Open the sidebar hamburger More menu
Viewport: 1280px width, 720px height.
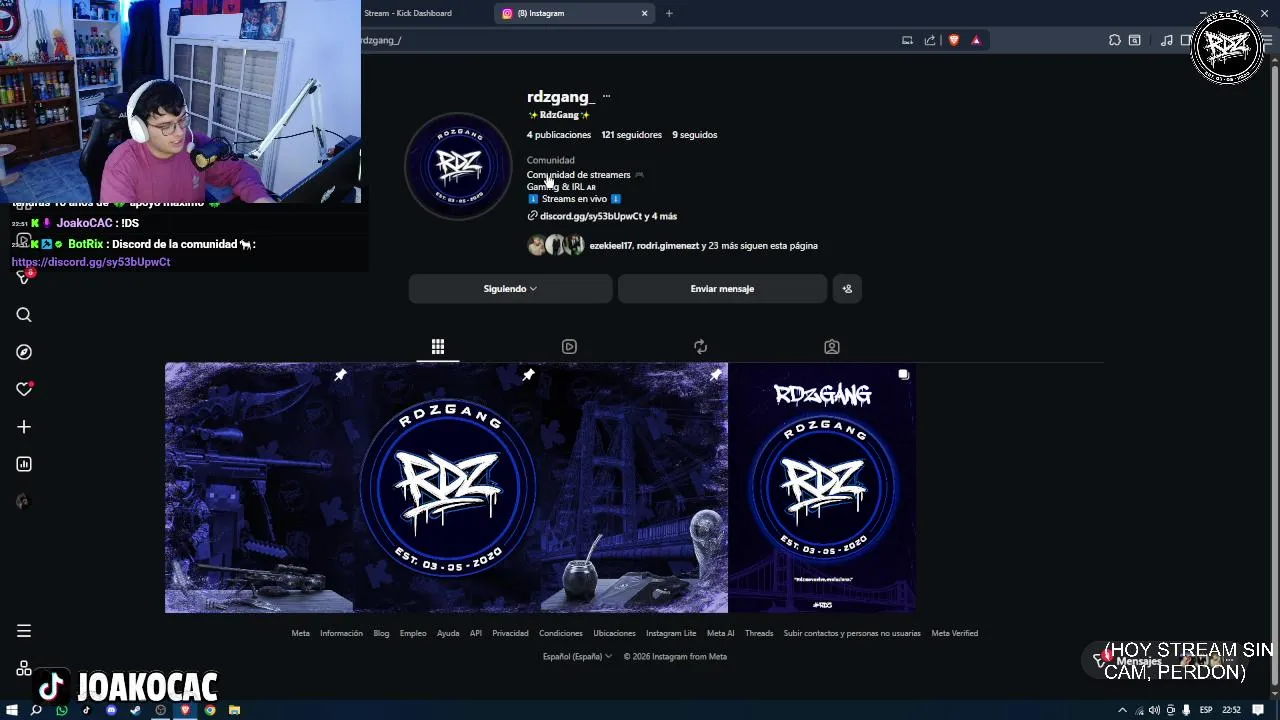tap(24, 631)
